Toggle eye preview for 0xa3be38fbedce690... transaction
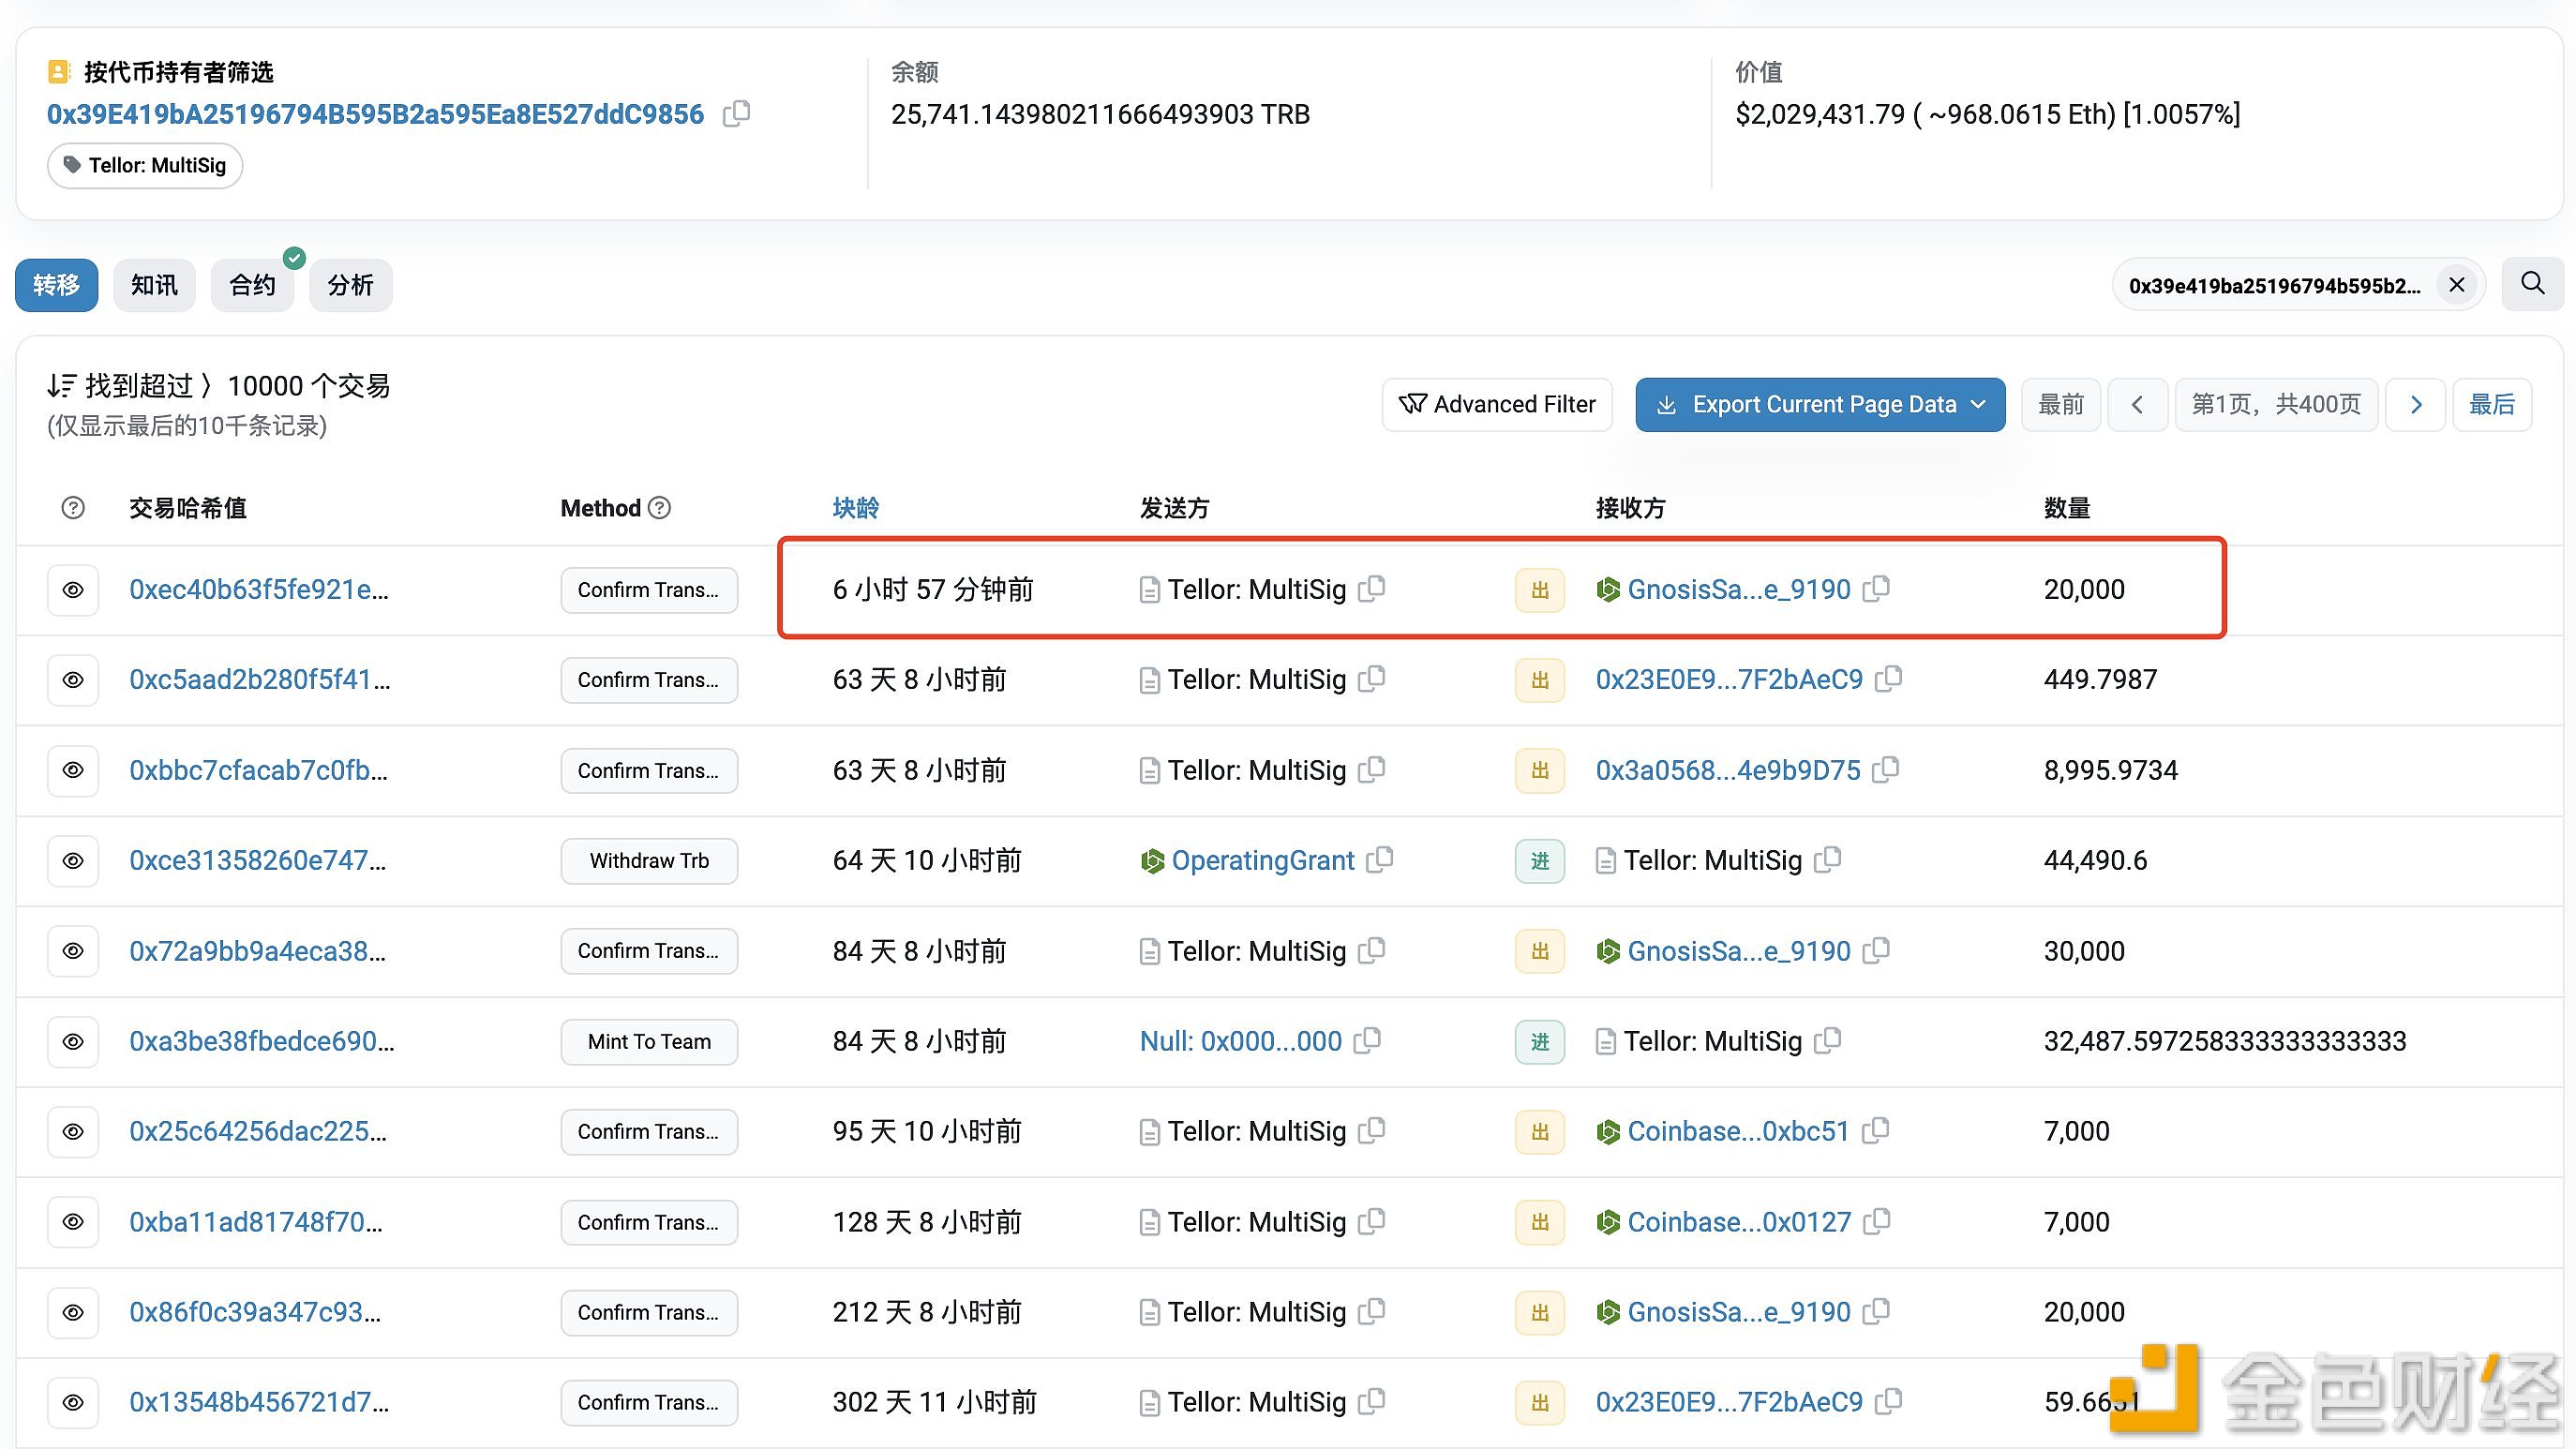2576x1449 pixels. 73,1042
